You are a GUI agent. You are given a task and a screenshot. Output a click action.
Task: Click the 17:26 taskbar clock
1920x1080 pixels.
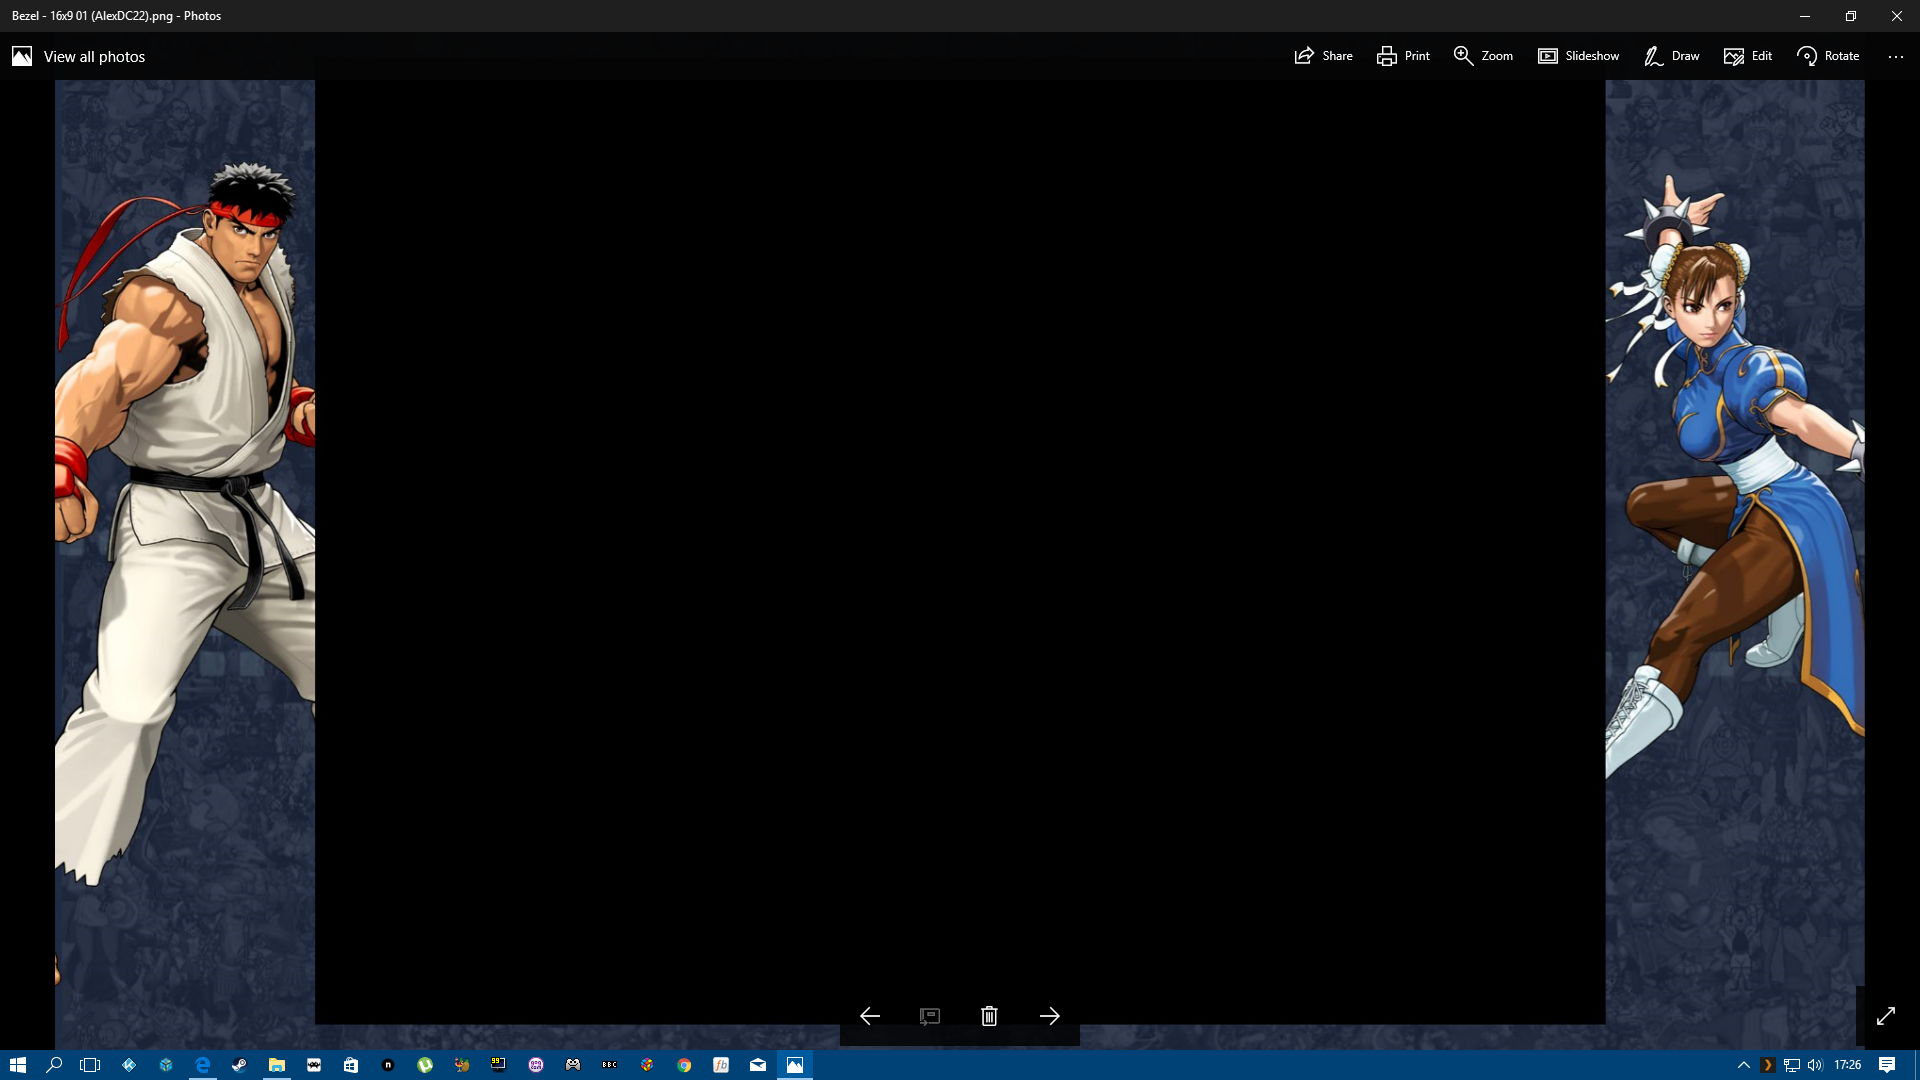[1848, 1065]
